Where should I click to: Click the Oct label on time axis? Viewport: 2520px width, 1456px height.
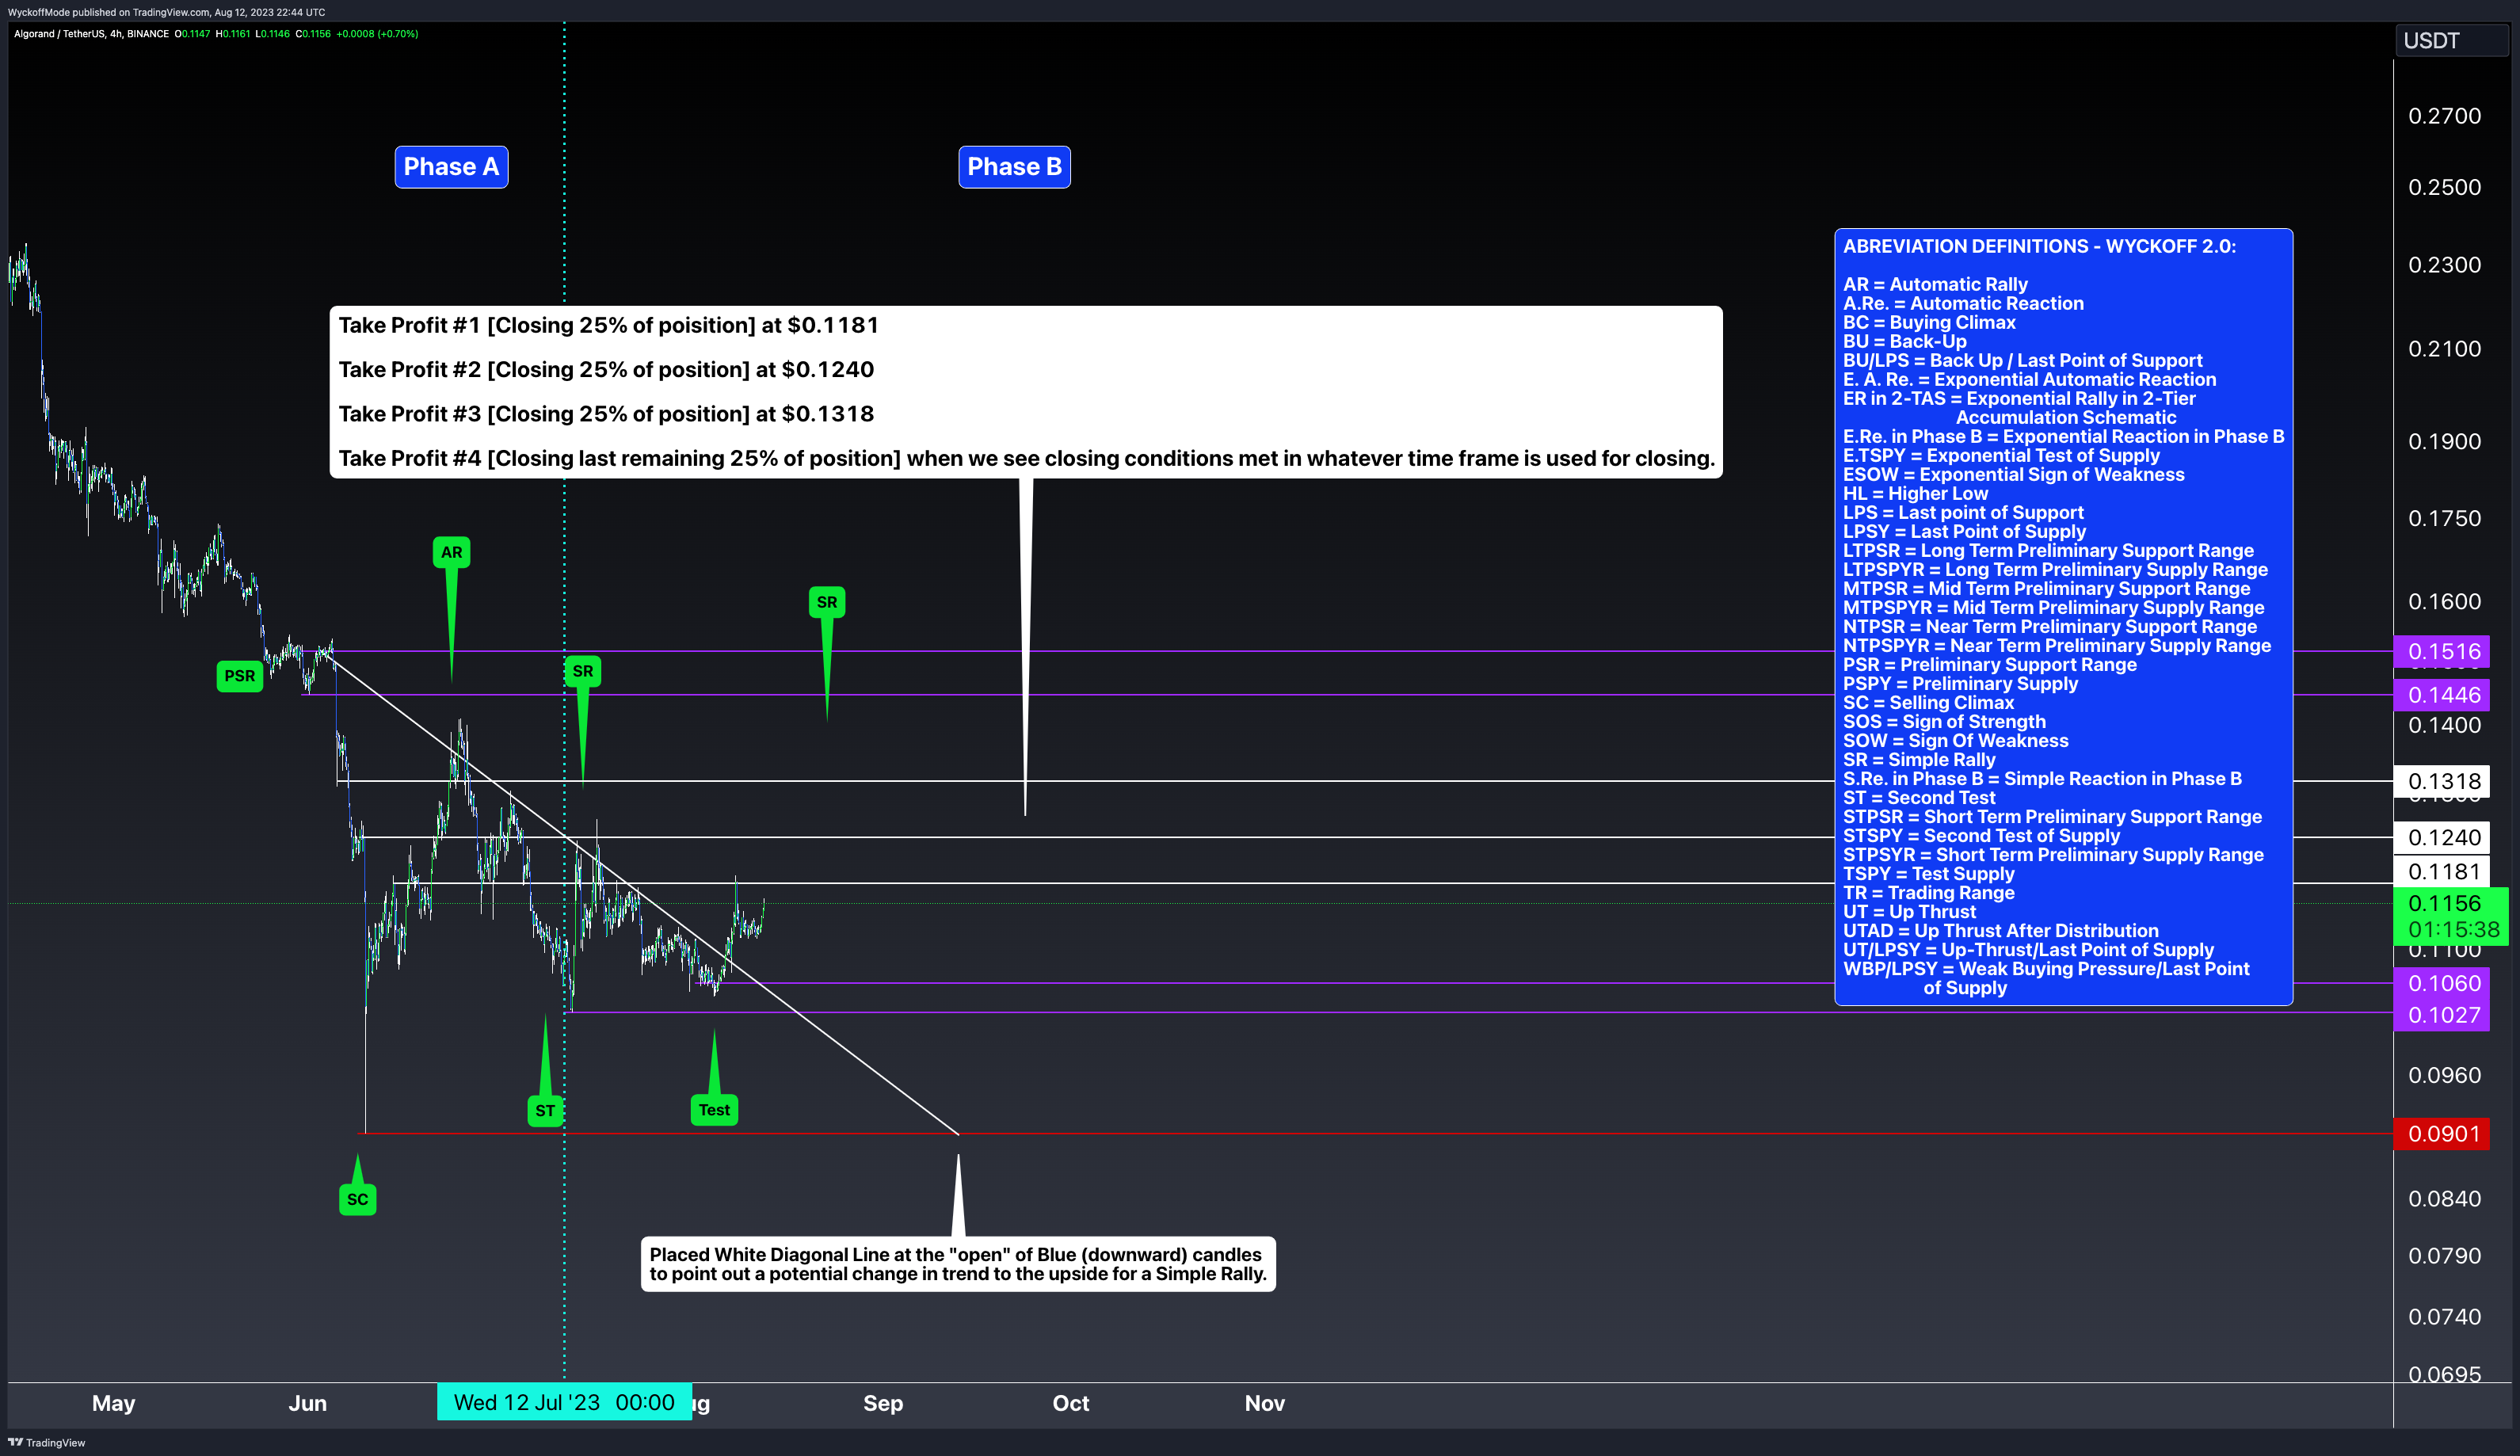pyautogui.click(x=1070, y=1403)
